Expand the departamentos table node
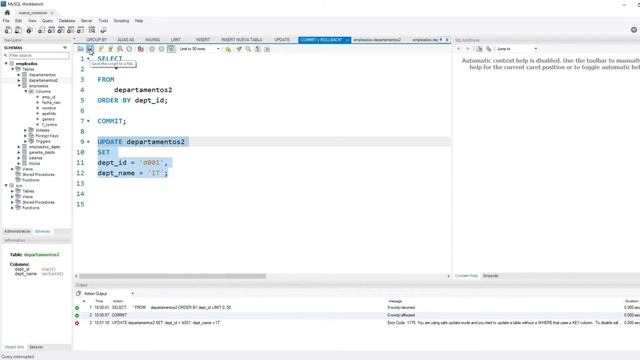 pos(19,75)
